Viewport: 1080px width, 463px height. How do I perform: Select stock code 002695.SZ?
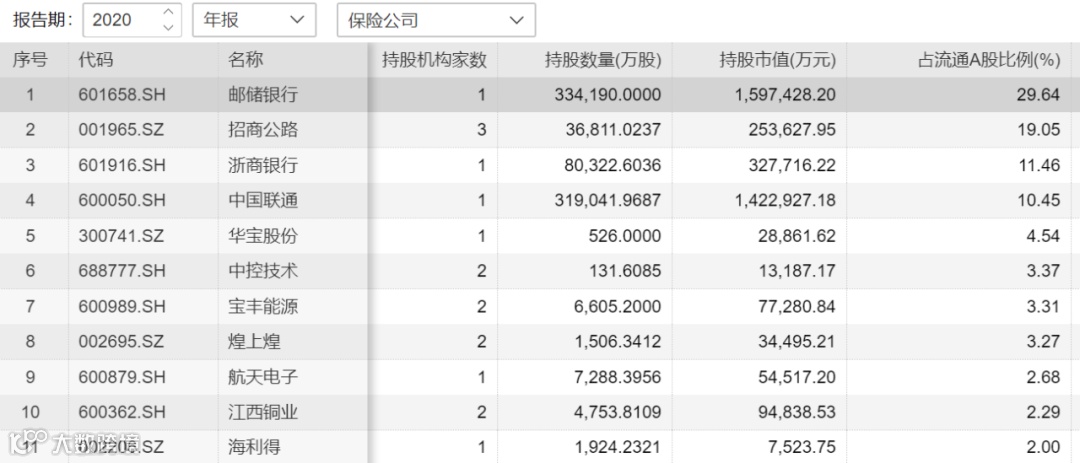[121, 342]
